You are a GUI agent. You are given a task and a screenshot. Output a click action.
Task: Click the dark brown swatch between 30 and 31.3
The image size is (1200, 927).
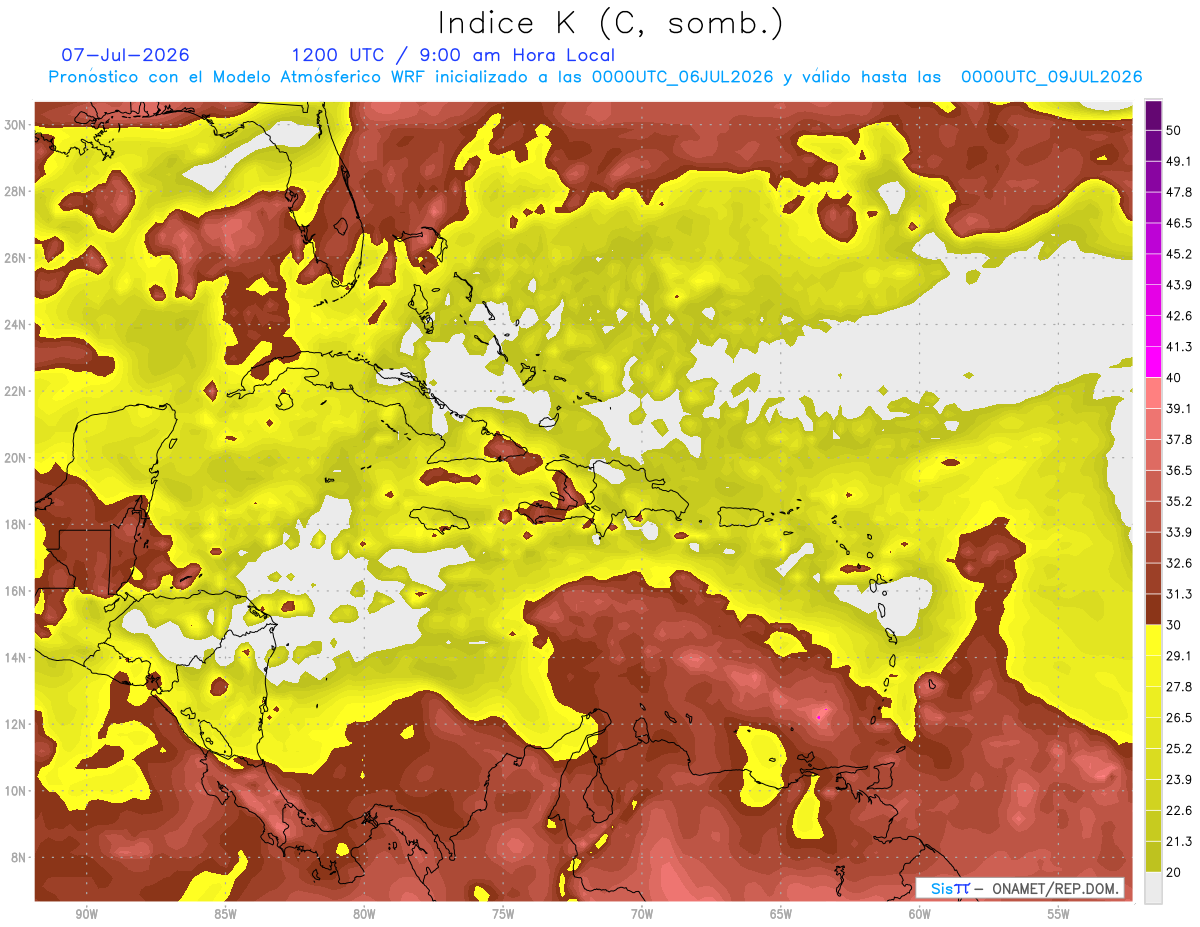pyautogui.click(x=1153, y=609)
